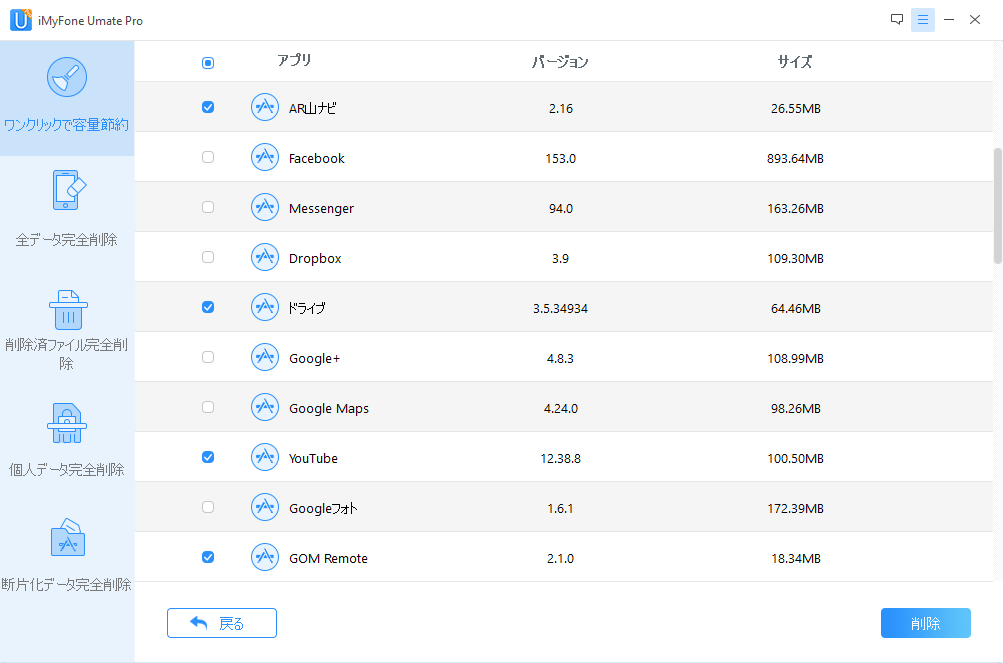The height and width of the screenshot is (663, 1003).
Task: Switch to 全データ完全削除 tab label
Action: (x=67, y=240)
